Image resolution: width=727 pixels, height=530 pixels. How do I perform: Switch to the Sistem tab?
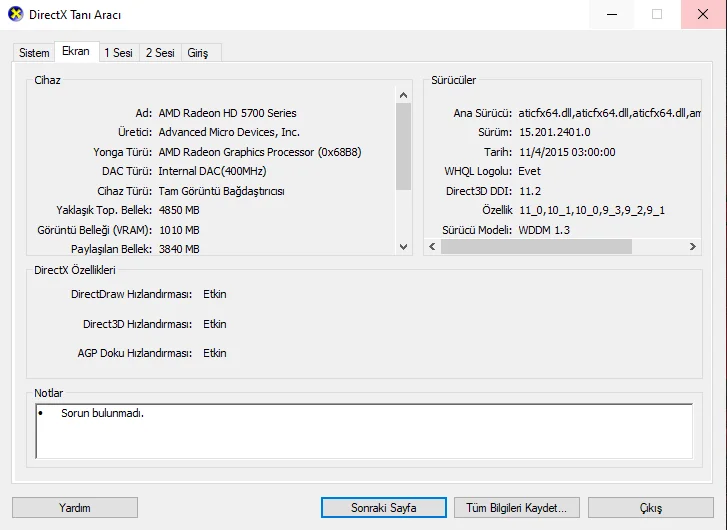(34, 53)
